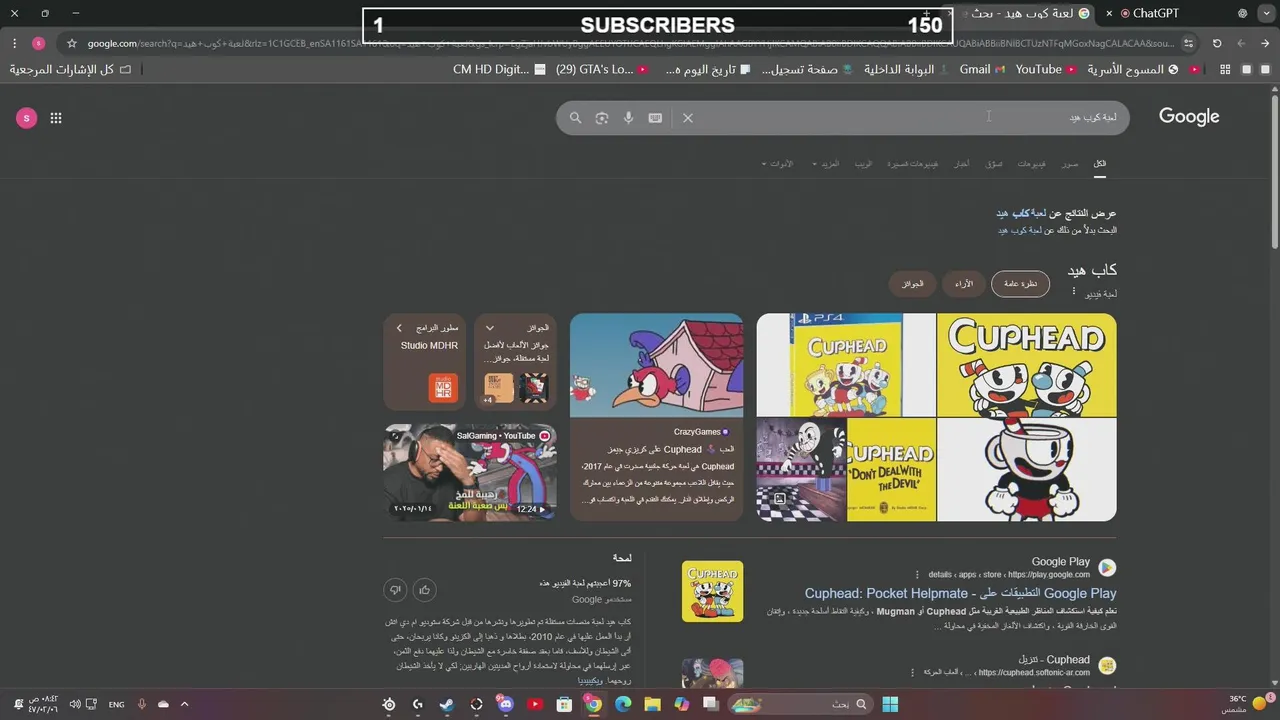This screenshot has height=720, width=1280.
Task: Switch to the صور (Images) tab
Action: click(1070, 163)
